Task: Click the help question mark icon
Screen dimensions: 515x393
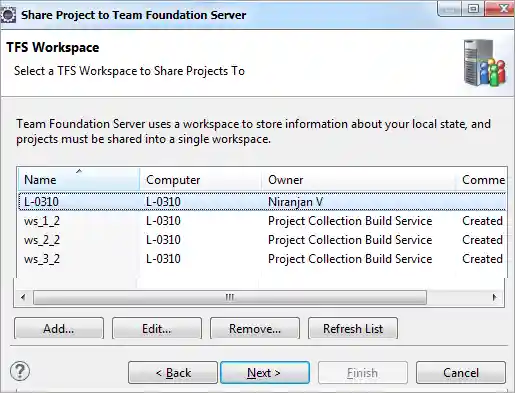Action: [20, 371]
